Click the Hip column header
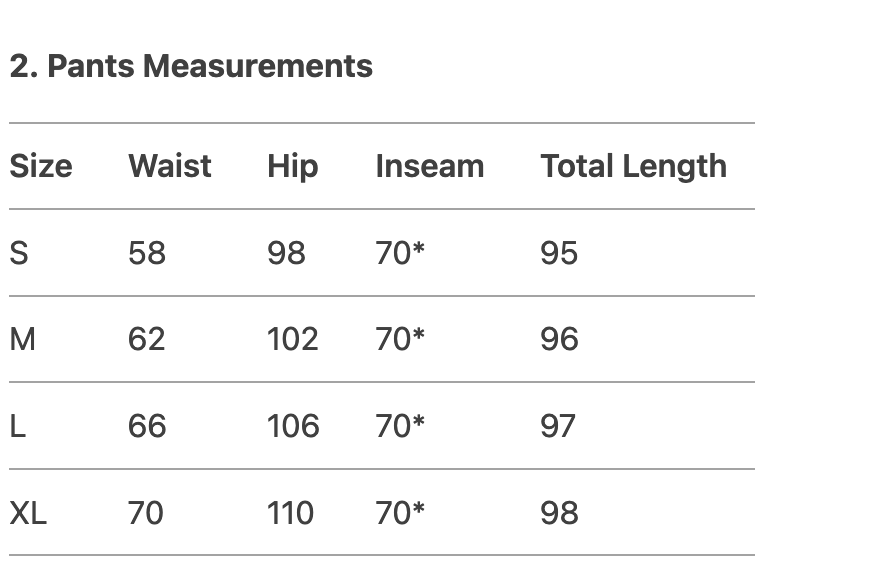876x578 pixels. pyautogui.click(x=292, y=166)
